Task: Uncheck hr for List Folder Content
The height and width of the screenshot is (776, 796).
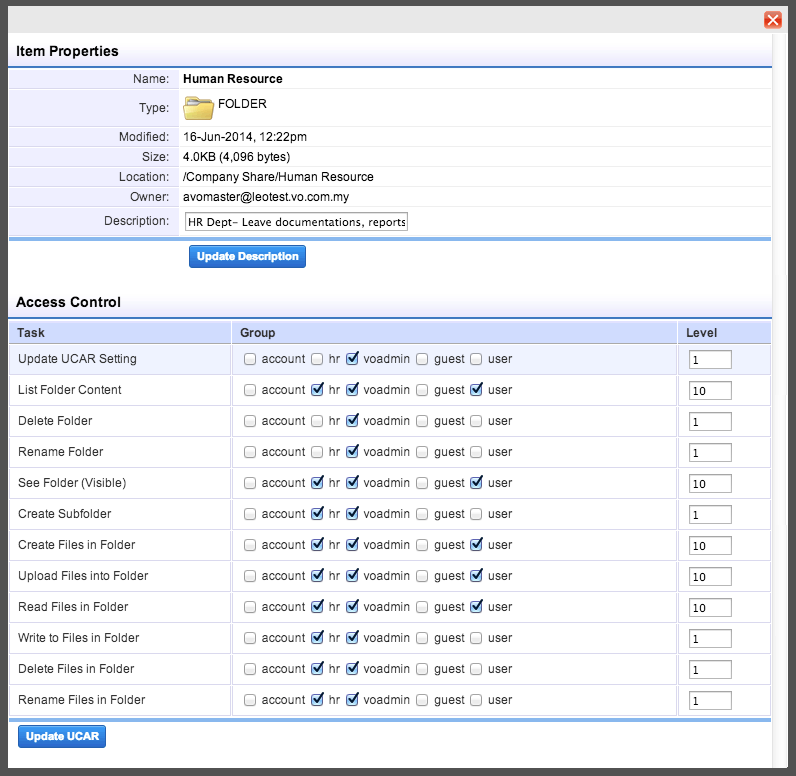Action: pyautogui.click(x=317, y=390)
